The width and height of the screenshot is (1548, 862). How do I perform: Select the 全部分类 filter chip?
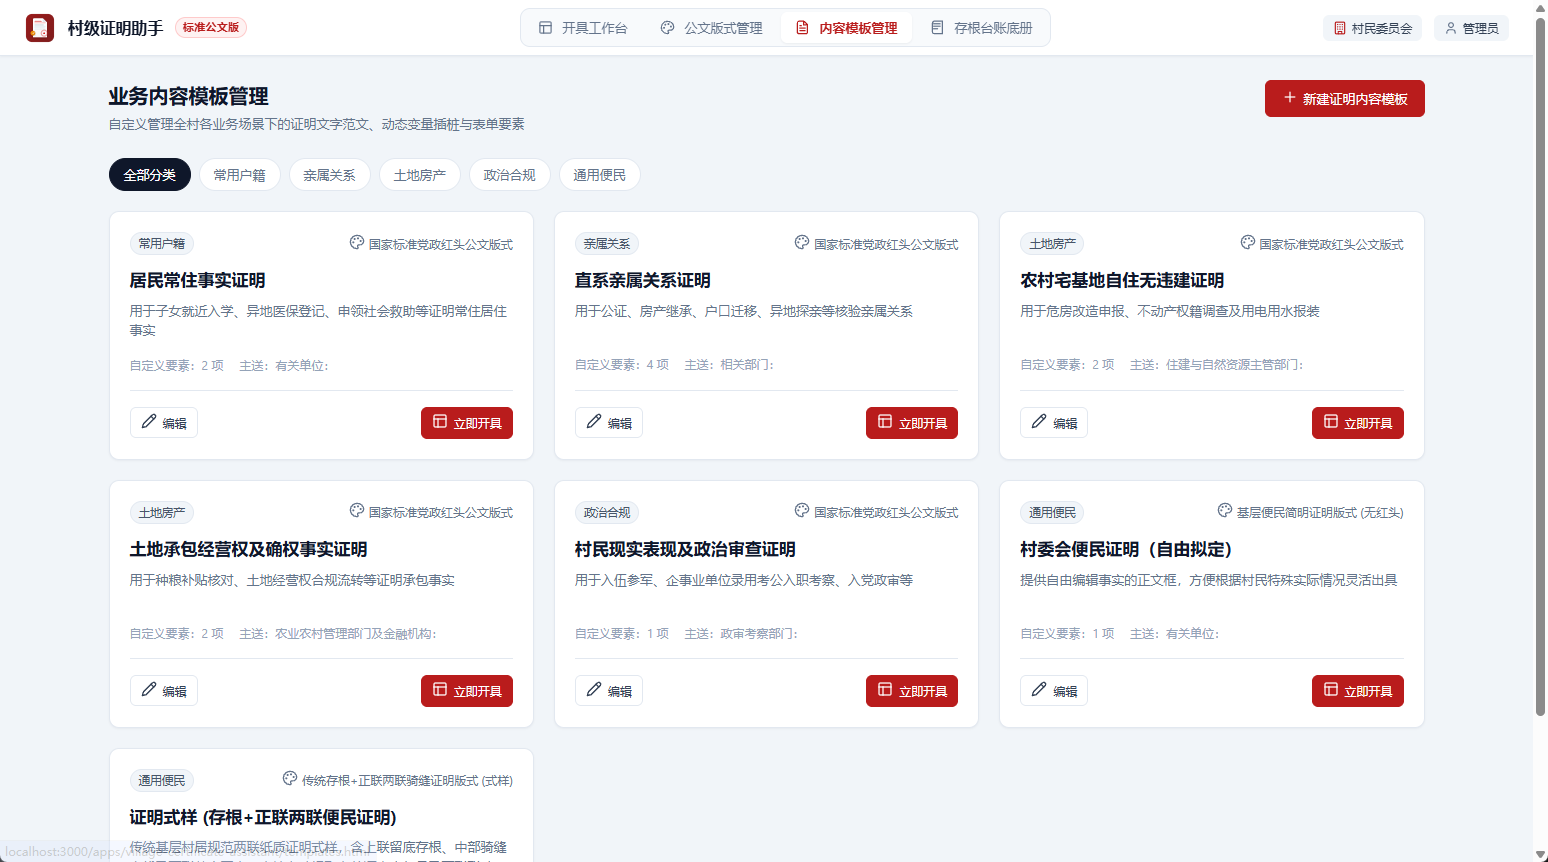(150, 175)
